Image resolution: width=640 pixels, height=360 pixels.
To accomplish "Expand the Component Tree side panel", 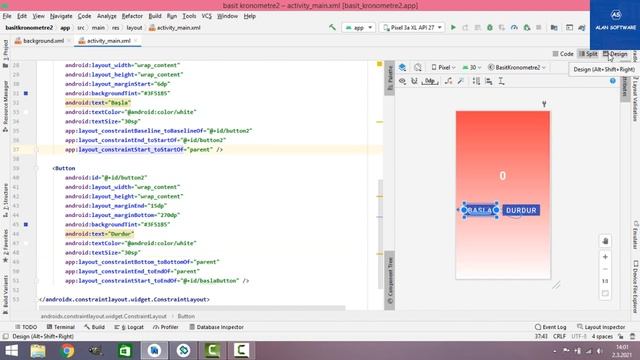I will pyautogui.click(x=390, y=281).
